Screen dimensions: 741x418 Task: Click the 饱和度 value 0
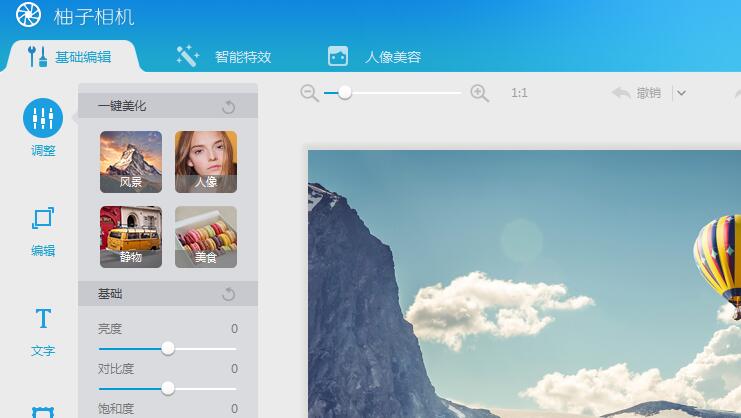pos(234,409)
